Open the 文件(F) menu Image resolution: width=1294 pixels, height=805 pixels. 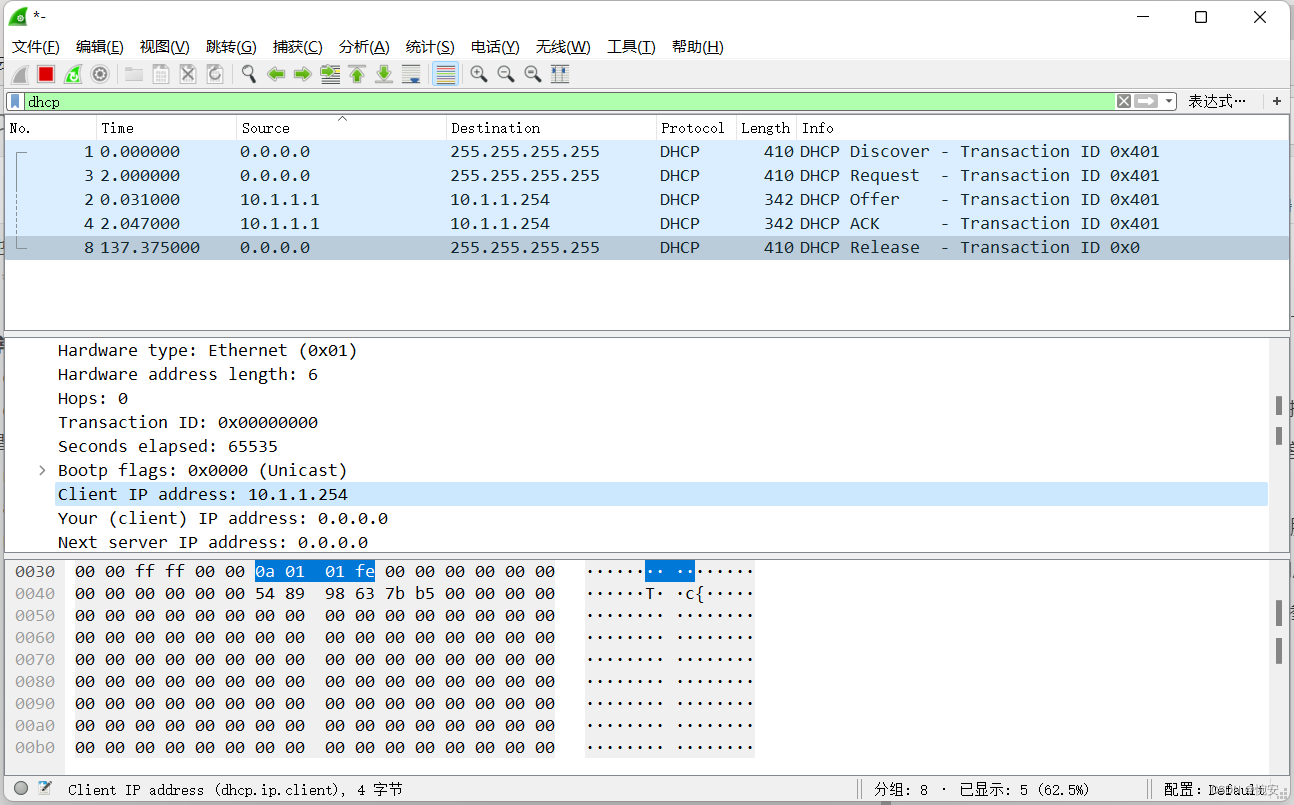(x=36, y=47)
